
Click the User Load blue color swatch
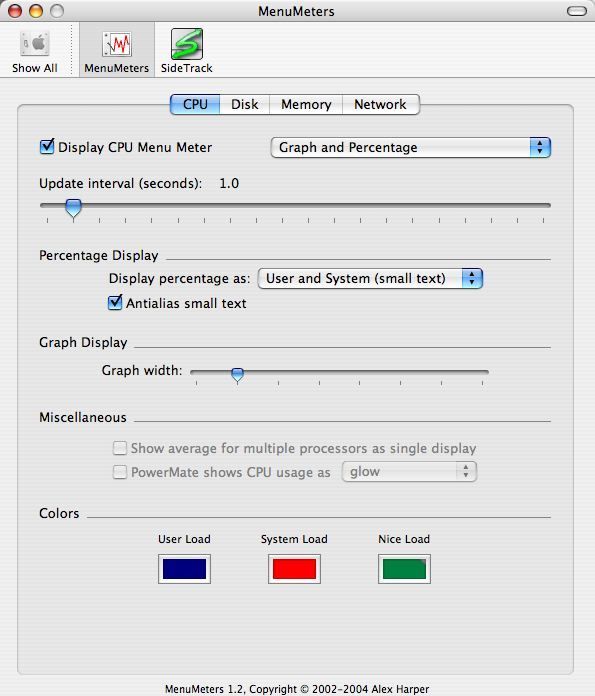[x=184, y=569]
